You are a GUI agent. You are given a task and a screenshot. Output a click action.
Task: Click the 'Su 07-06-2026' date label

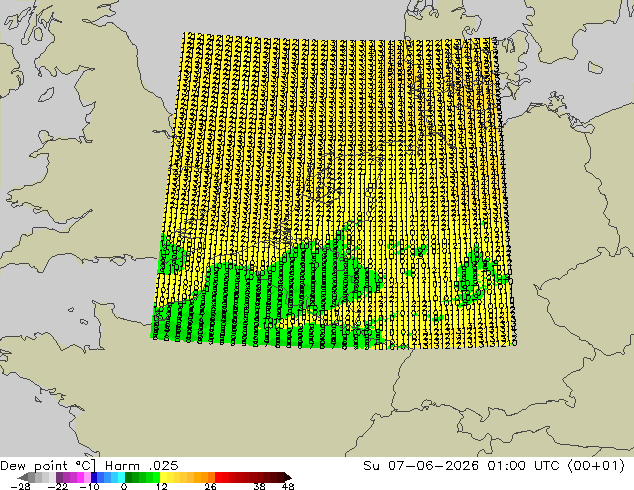[421, 466]
